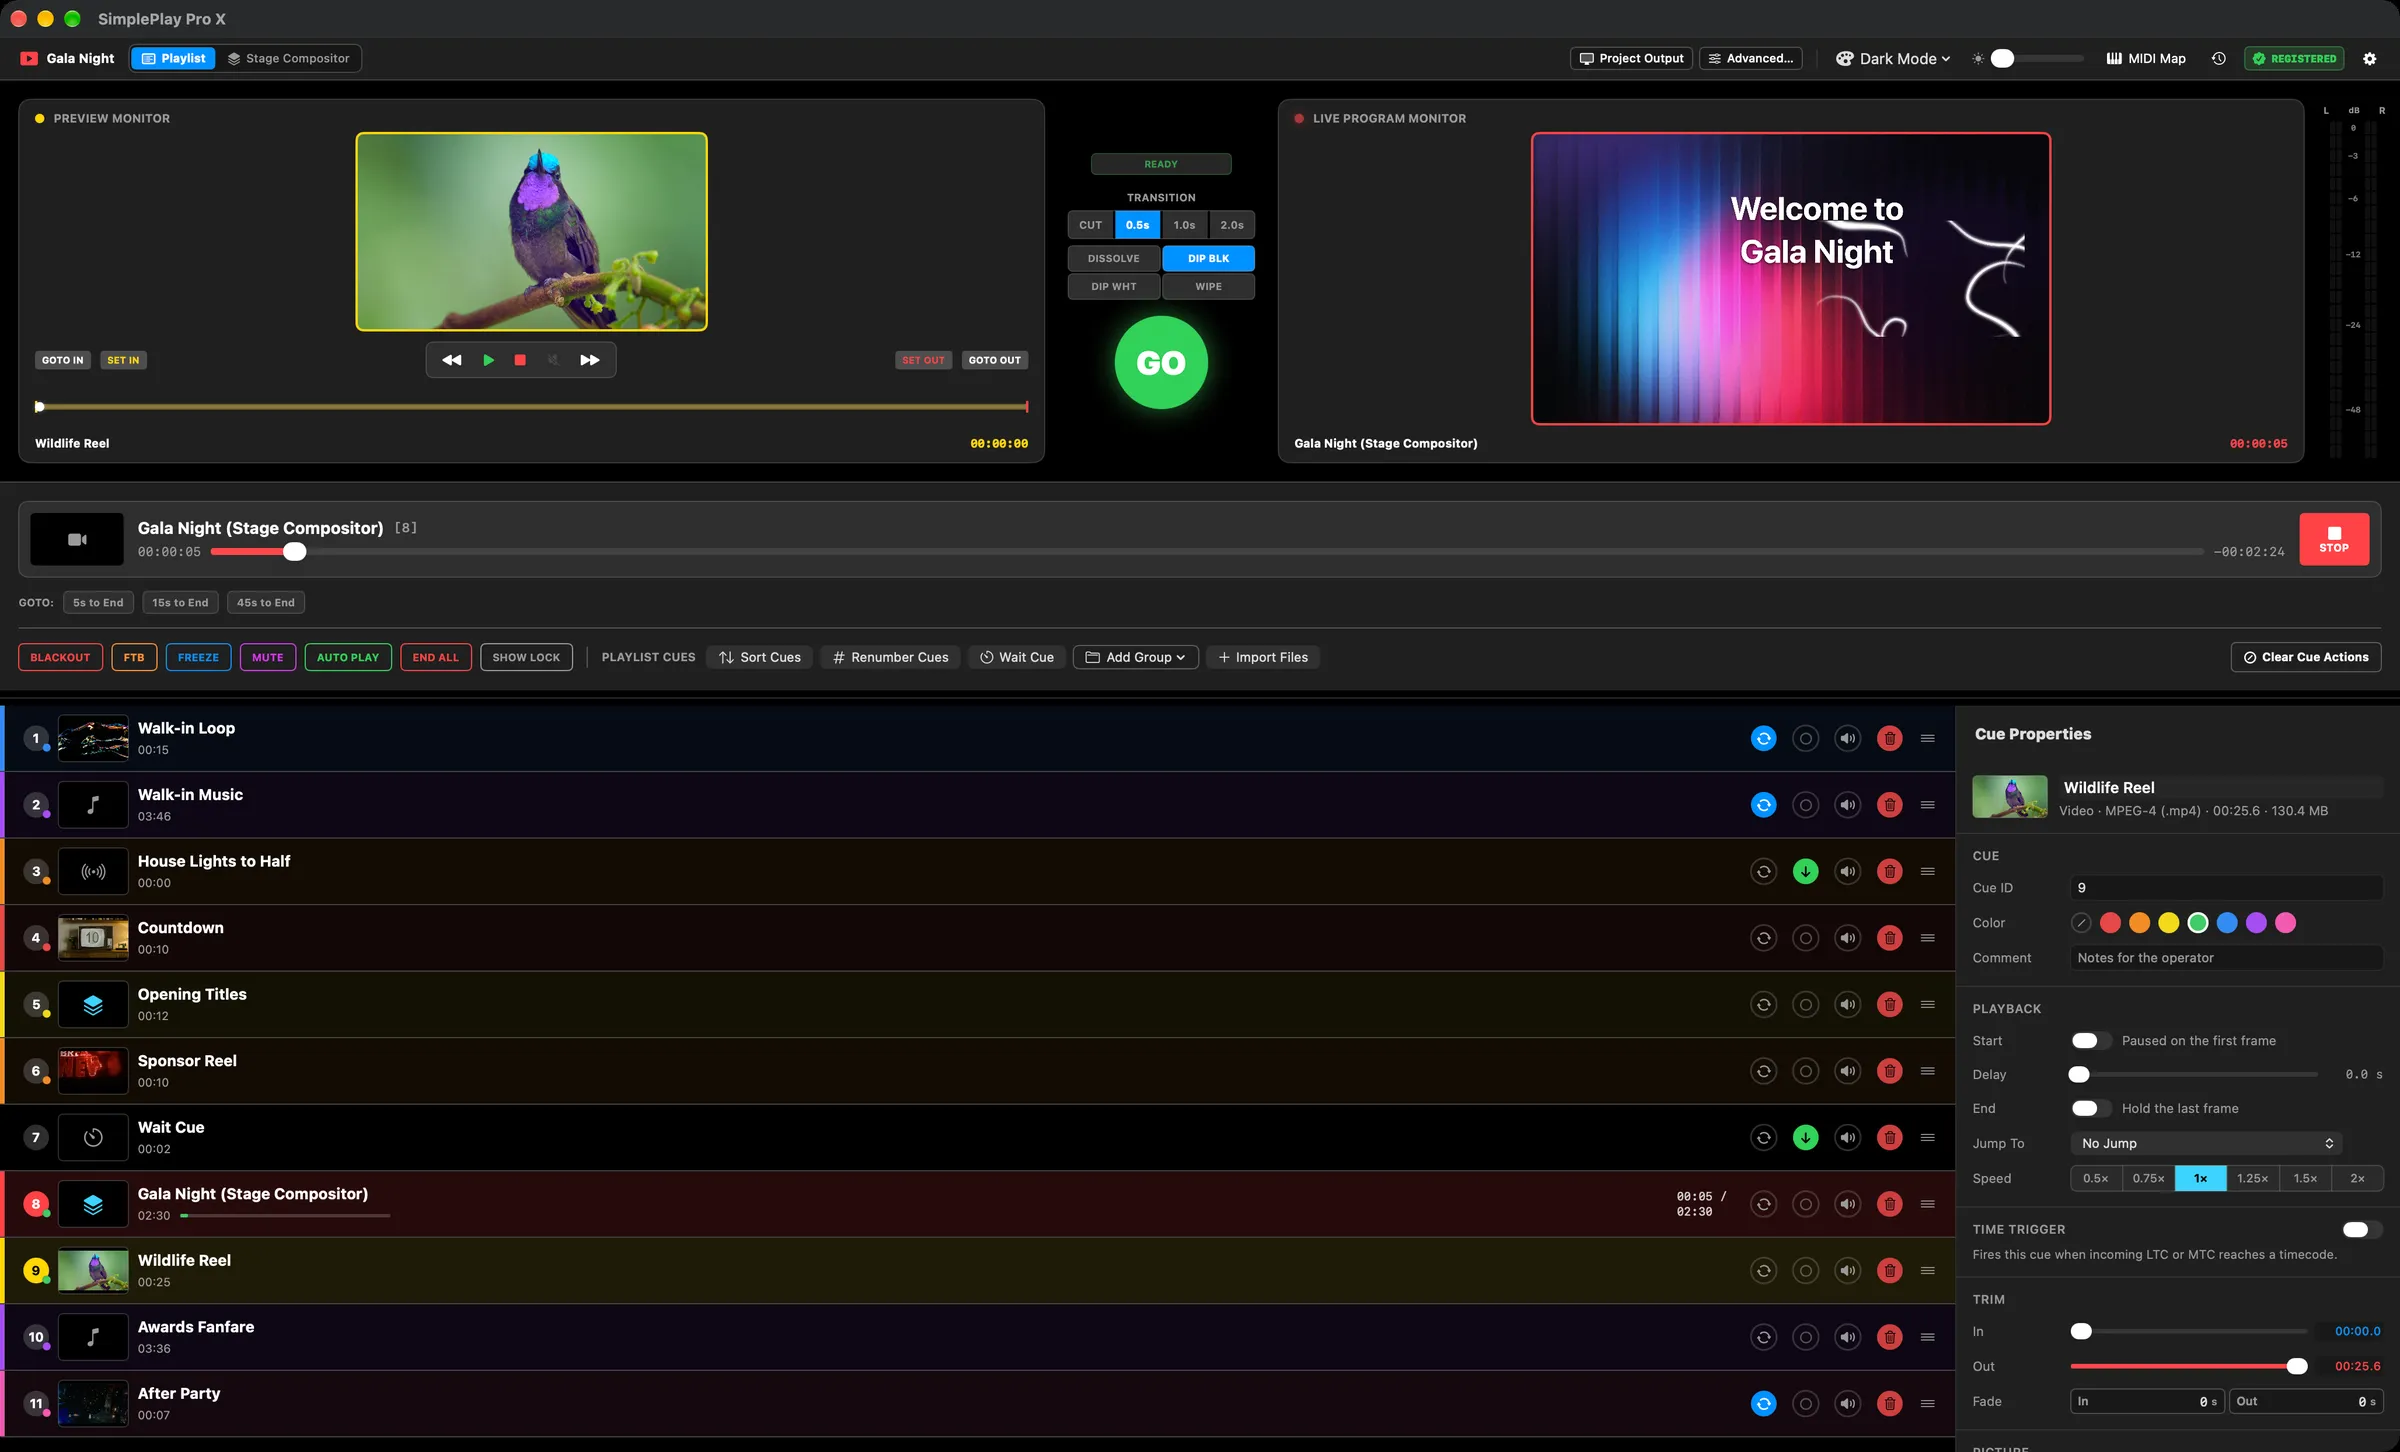Viewport: 2400px width, 1452px height.
Task: Toggle the FREEZE output button
Action: pyautogui.click(x=198, y=657)
